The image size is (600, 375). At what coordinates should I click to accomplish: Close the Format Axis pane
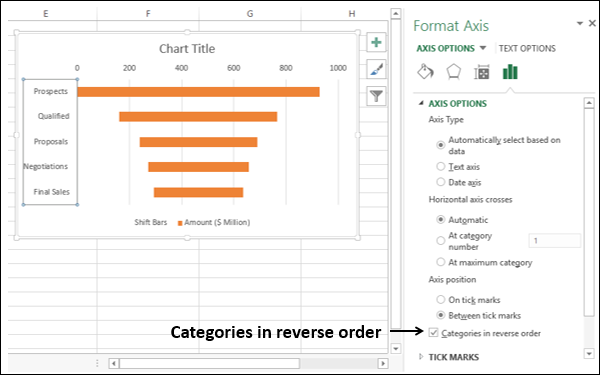coord(592,23)
